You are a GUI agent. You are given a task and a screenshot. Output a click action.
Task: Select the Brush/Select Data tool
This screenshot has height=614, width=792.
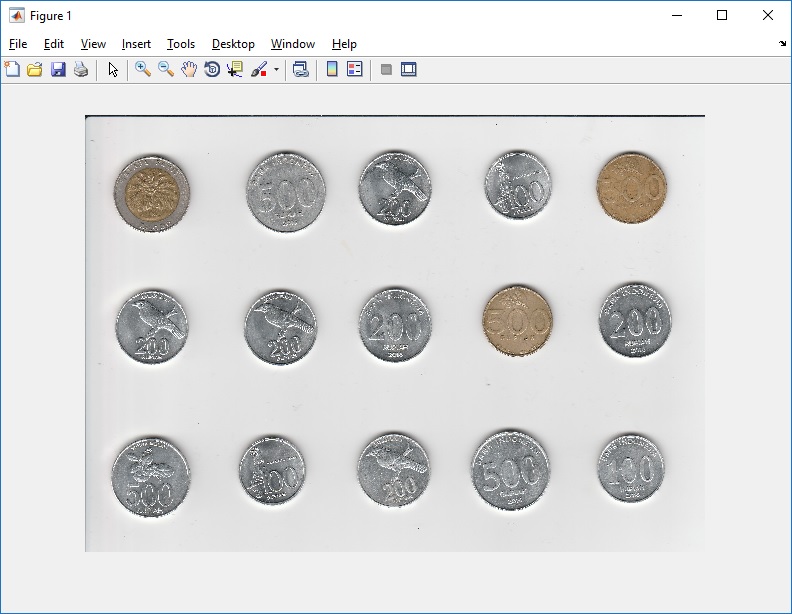click(259, 70)
